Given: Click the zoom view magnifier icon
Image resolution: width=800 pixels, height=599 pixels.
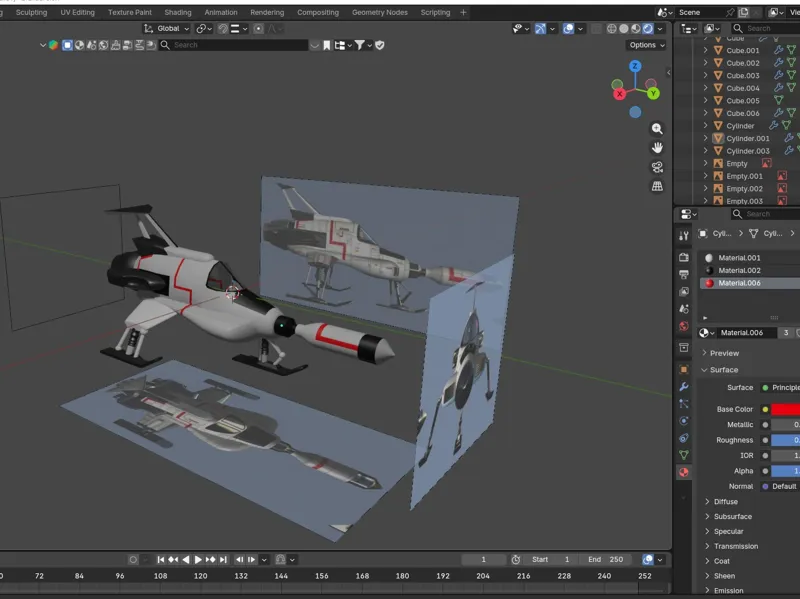Looking at the screenshot, I should coord(657,129).
